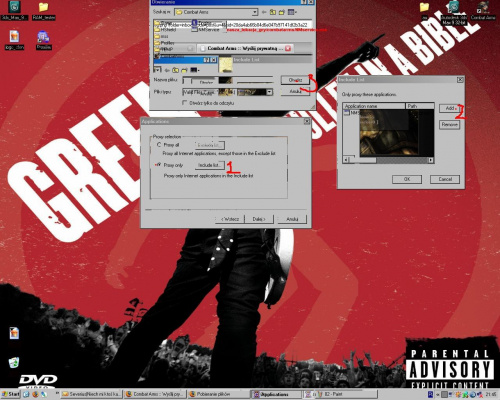Expand the Szukaj w Combat Arms dropdown
Viewport: 500px width, 400px height.
click(x=255, y=12)
